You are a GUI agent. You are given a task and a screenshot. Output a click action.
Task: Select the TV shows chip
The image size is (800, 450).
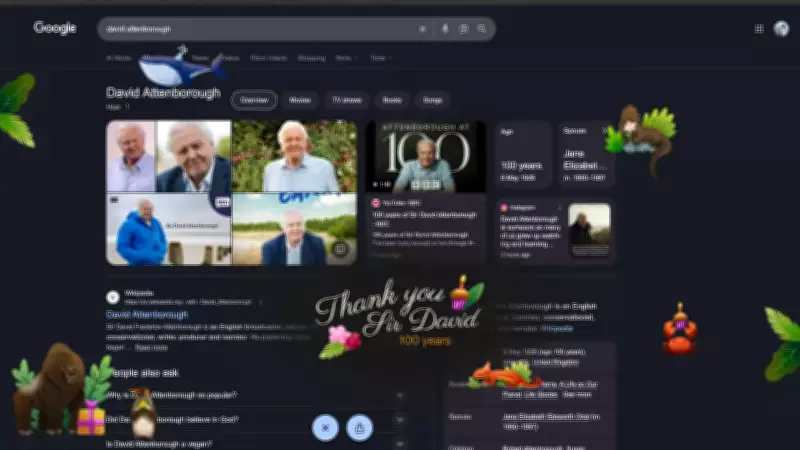[346, 100]
